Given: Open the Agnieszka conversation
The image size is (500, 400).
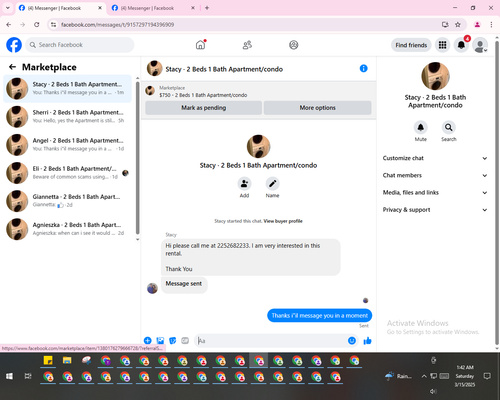Looking at the screenshot, I should (67, 229).
